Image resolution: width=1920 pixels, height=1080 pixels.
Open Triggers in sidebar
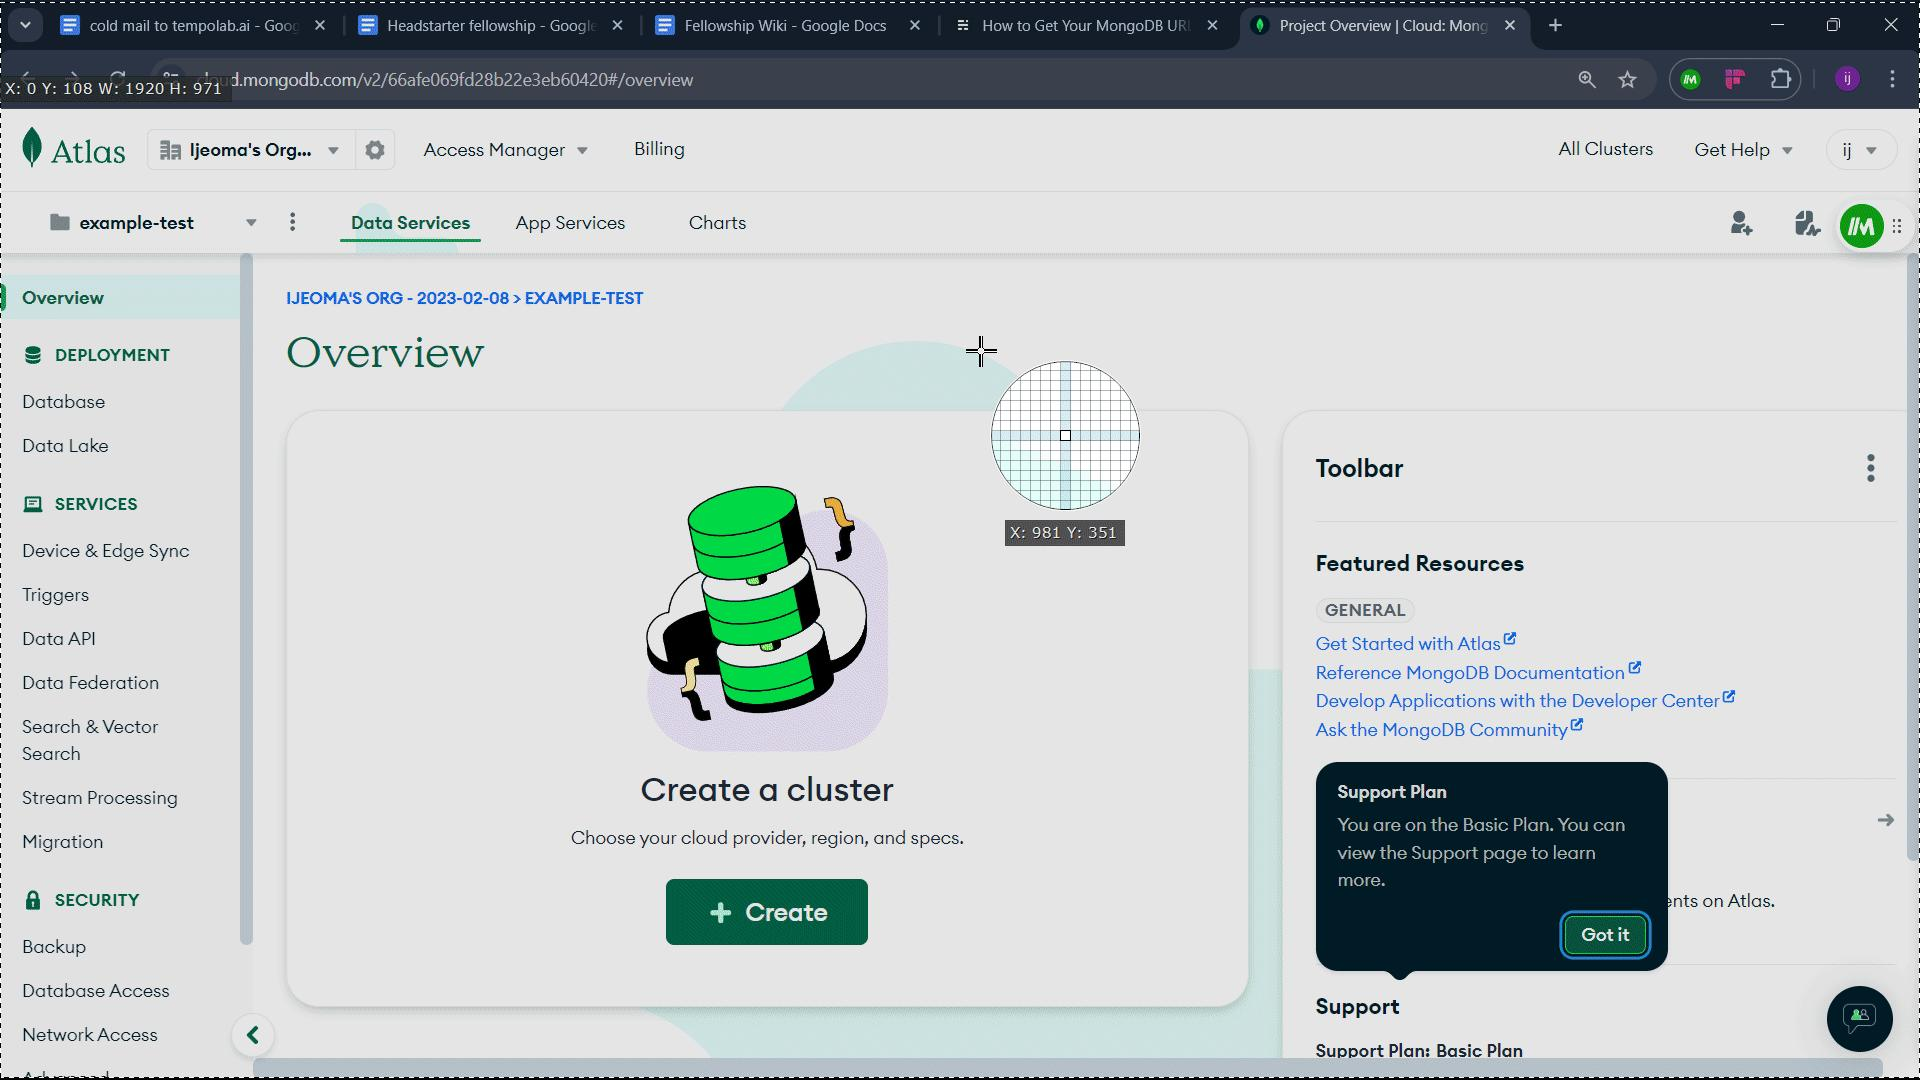(x=55, y=595)
